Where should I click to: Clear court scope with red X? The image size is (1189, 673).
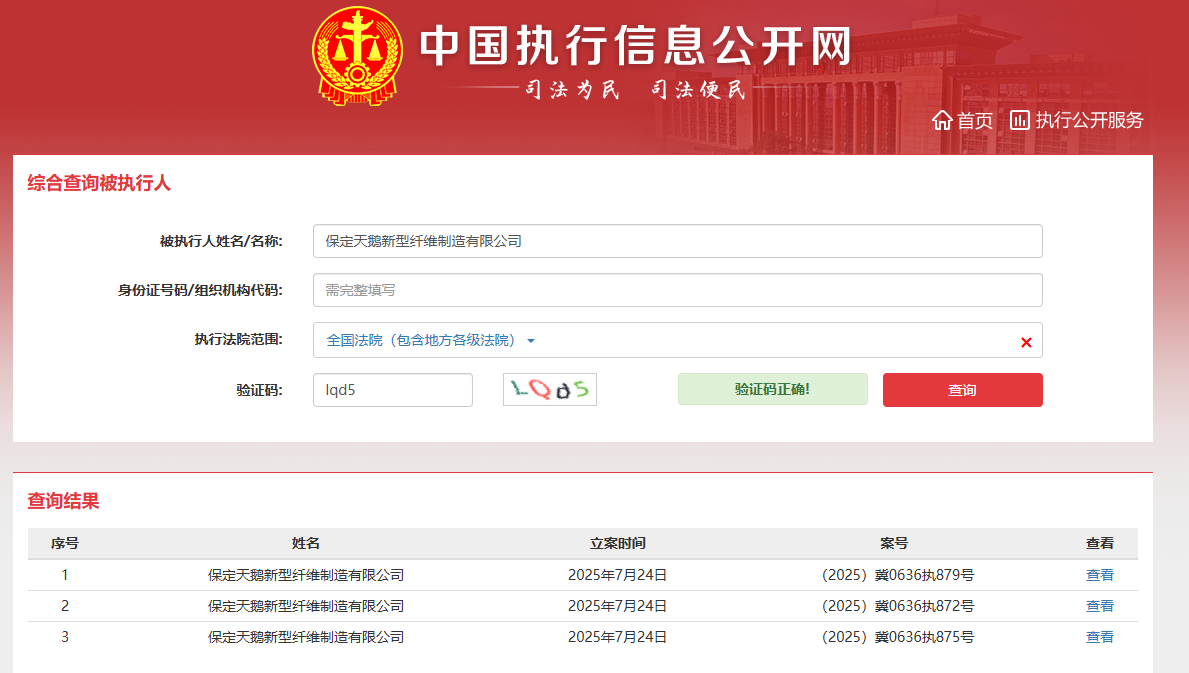(x=1026, y=343)
